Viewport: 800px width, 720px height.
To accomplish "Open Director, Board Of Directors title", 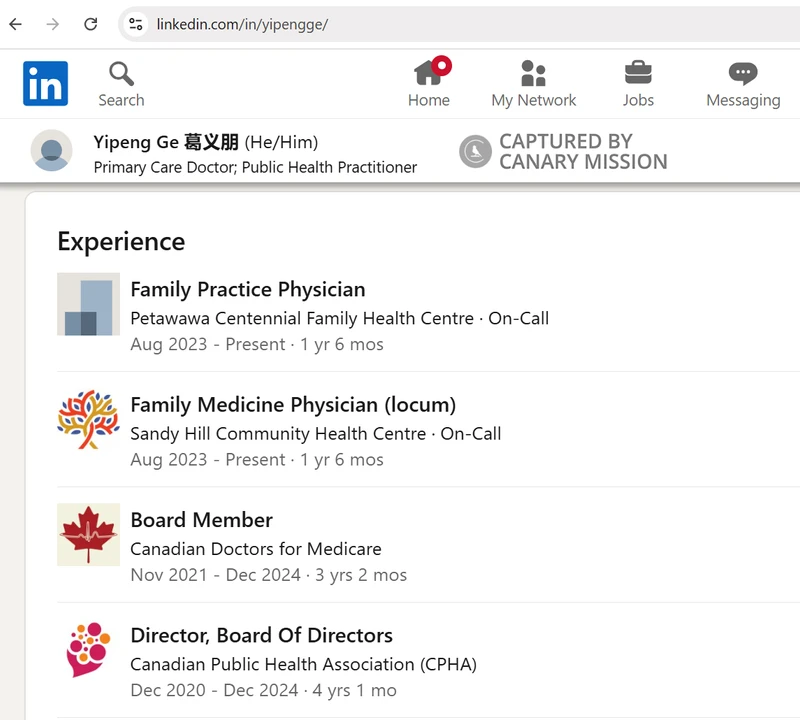I will [262, 636].
